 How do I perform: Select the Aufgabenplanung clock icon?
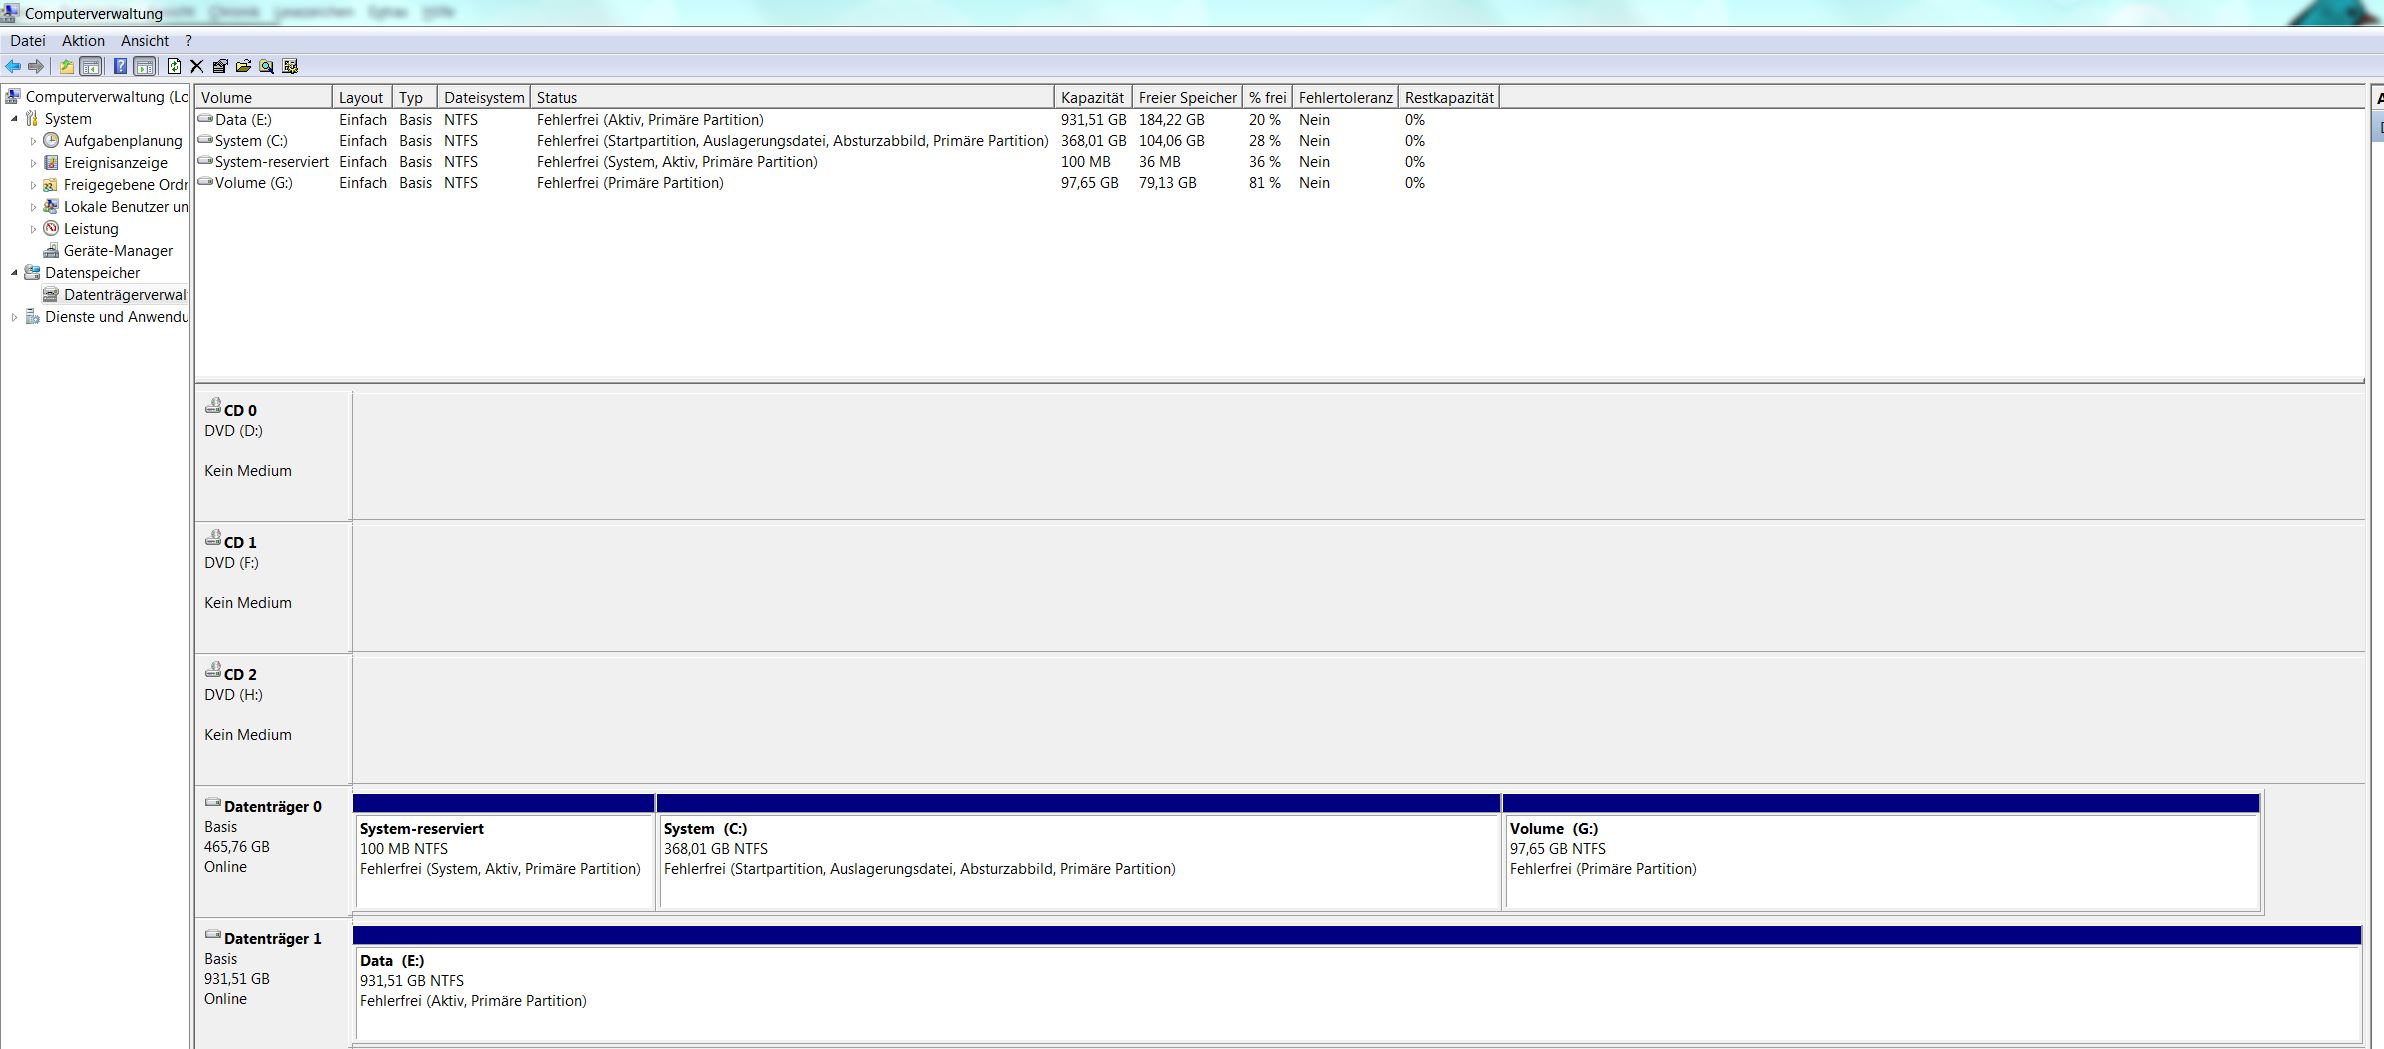coord(51,140)
